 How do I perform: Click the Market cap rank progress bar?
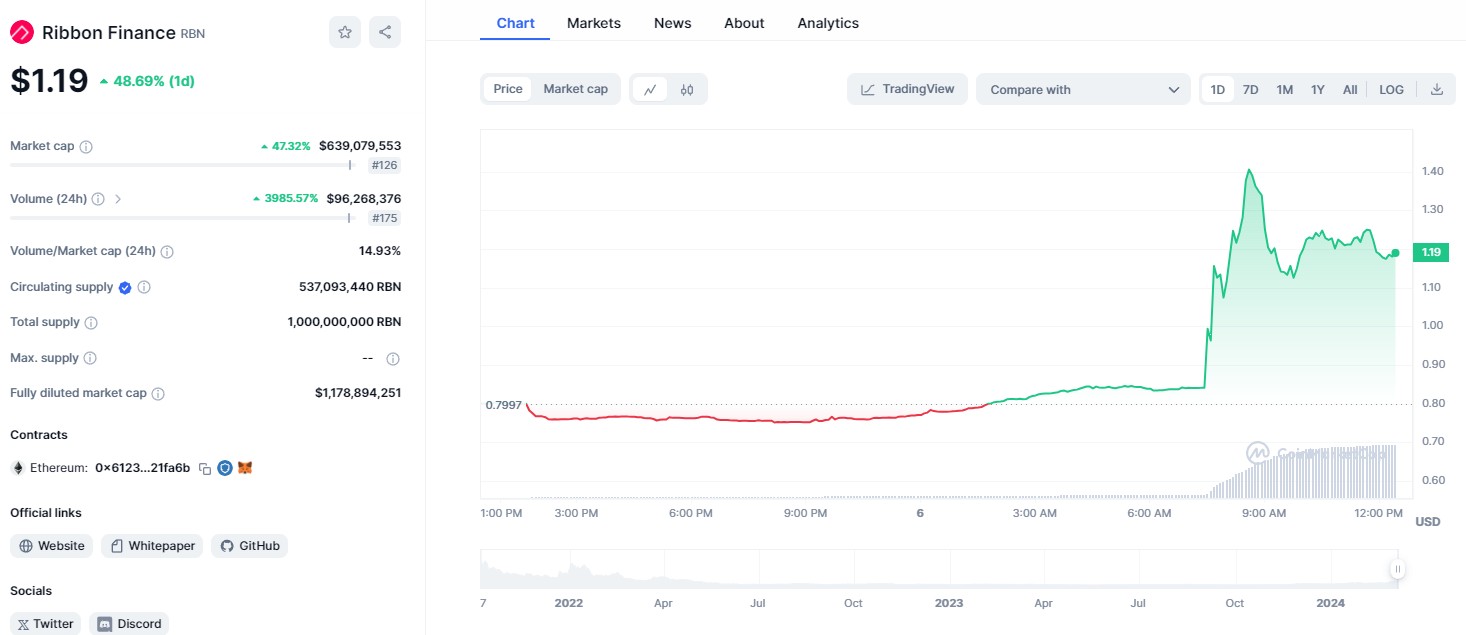point(183,165)
